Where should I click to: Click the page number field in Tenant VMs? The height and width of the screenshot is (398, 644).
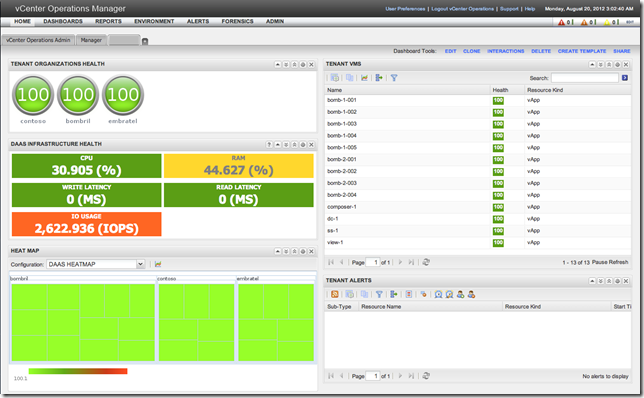373,262
